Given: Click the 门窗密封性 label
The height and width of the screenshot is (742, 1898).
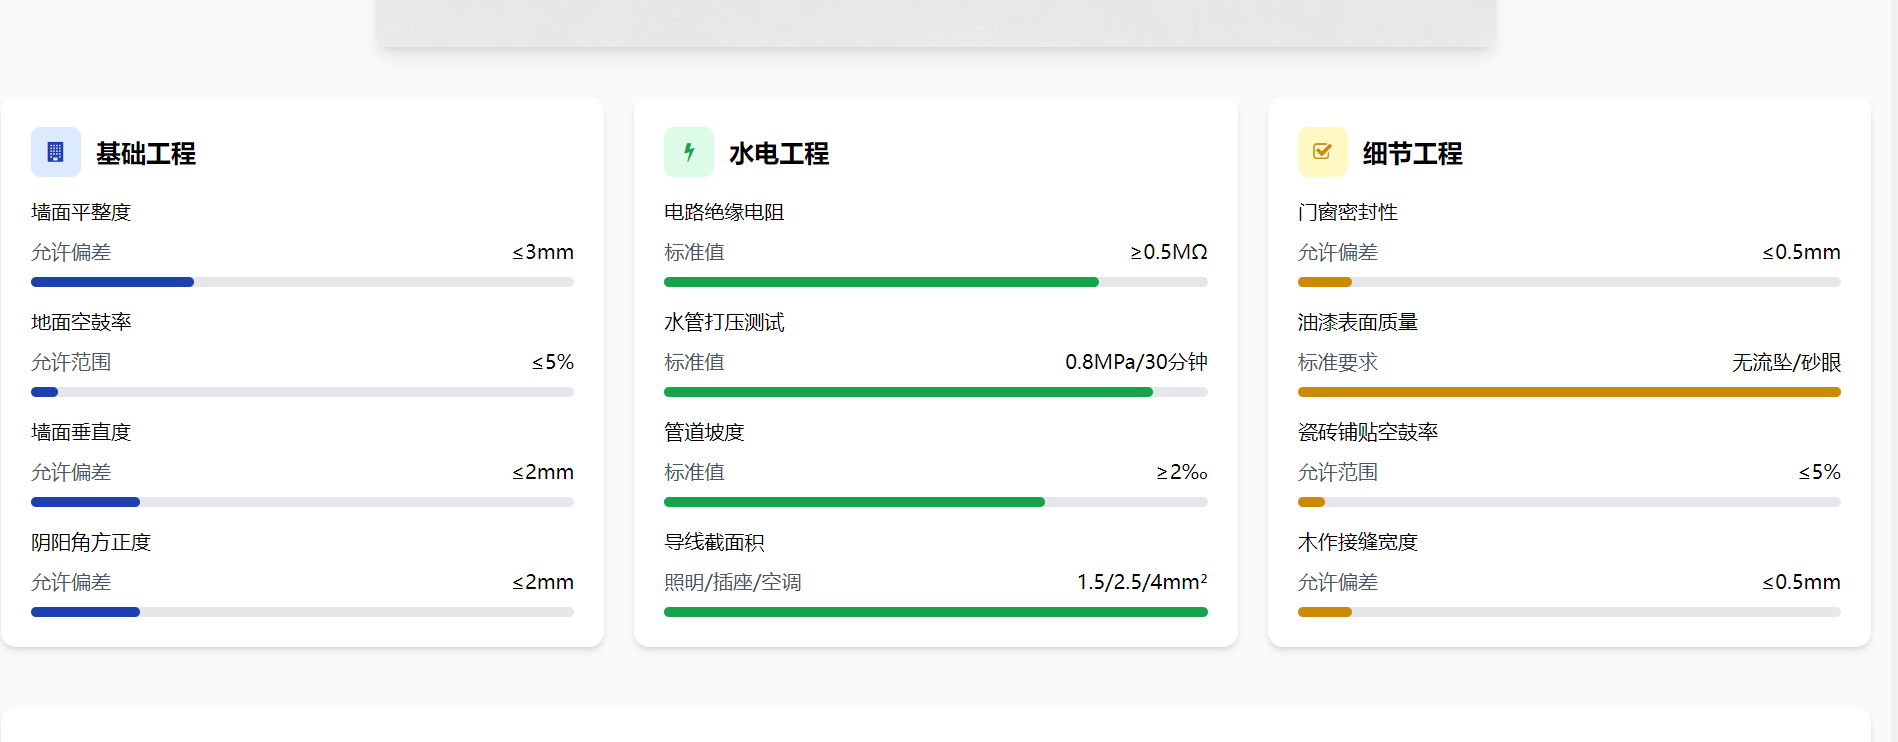Looking at the screenshot, I should click(1348, 212).
